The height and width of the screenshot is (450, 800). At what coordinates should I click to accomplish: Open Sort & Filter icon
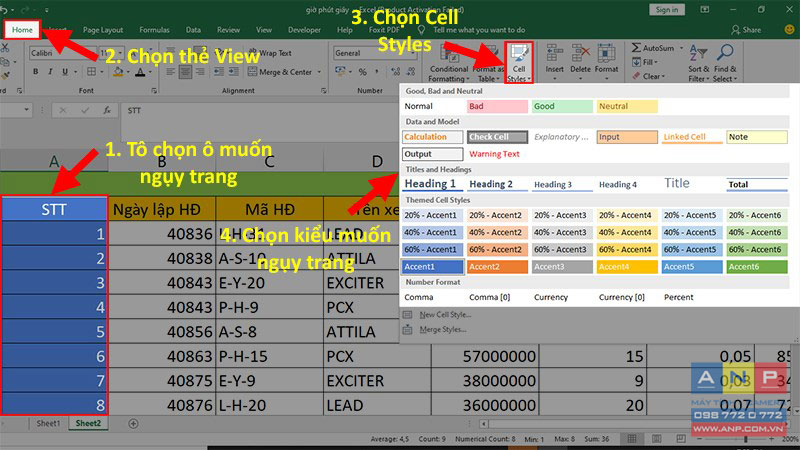pos(698,53)
